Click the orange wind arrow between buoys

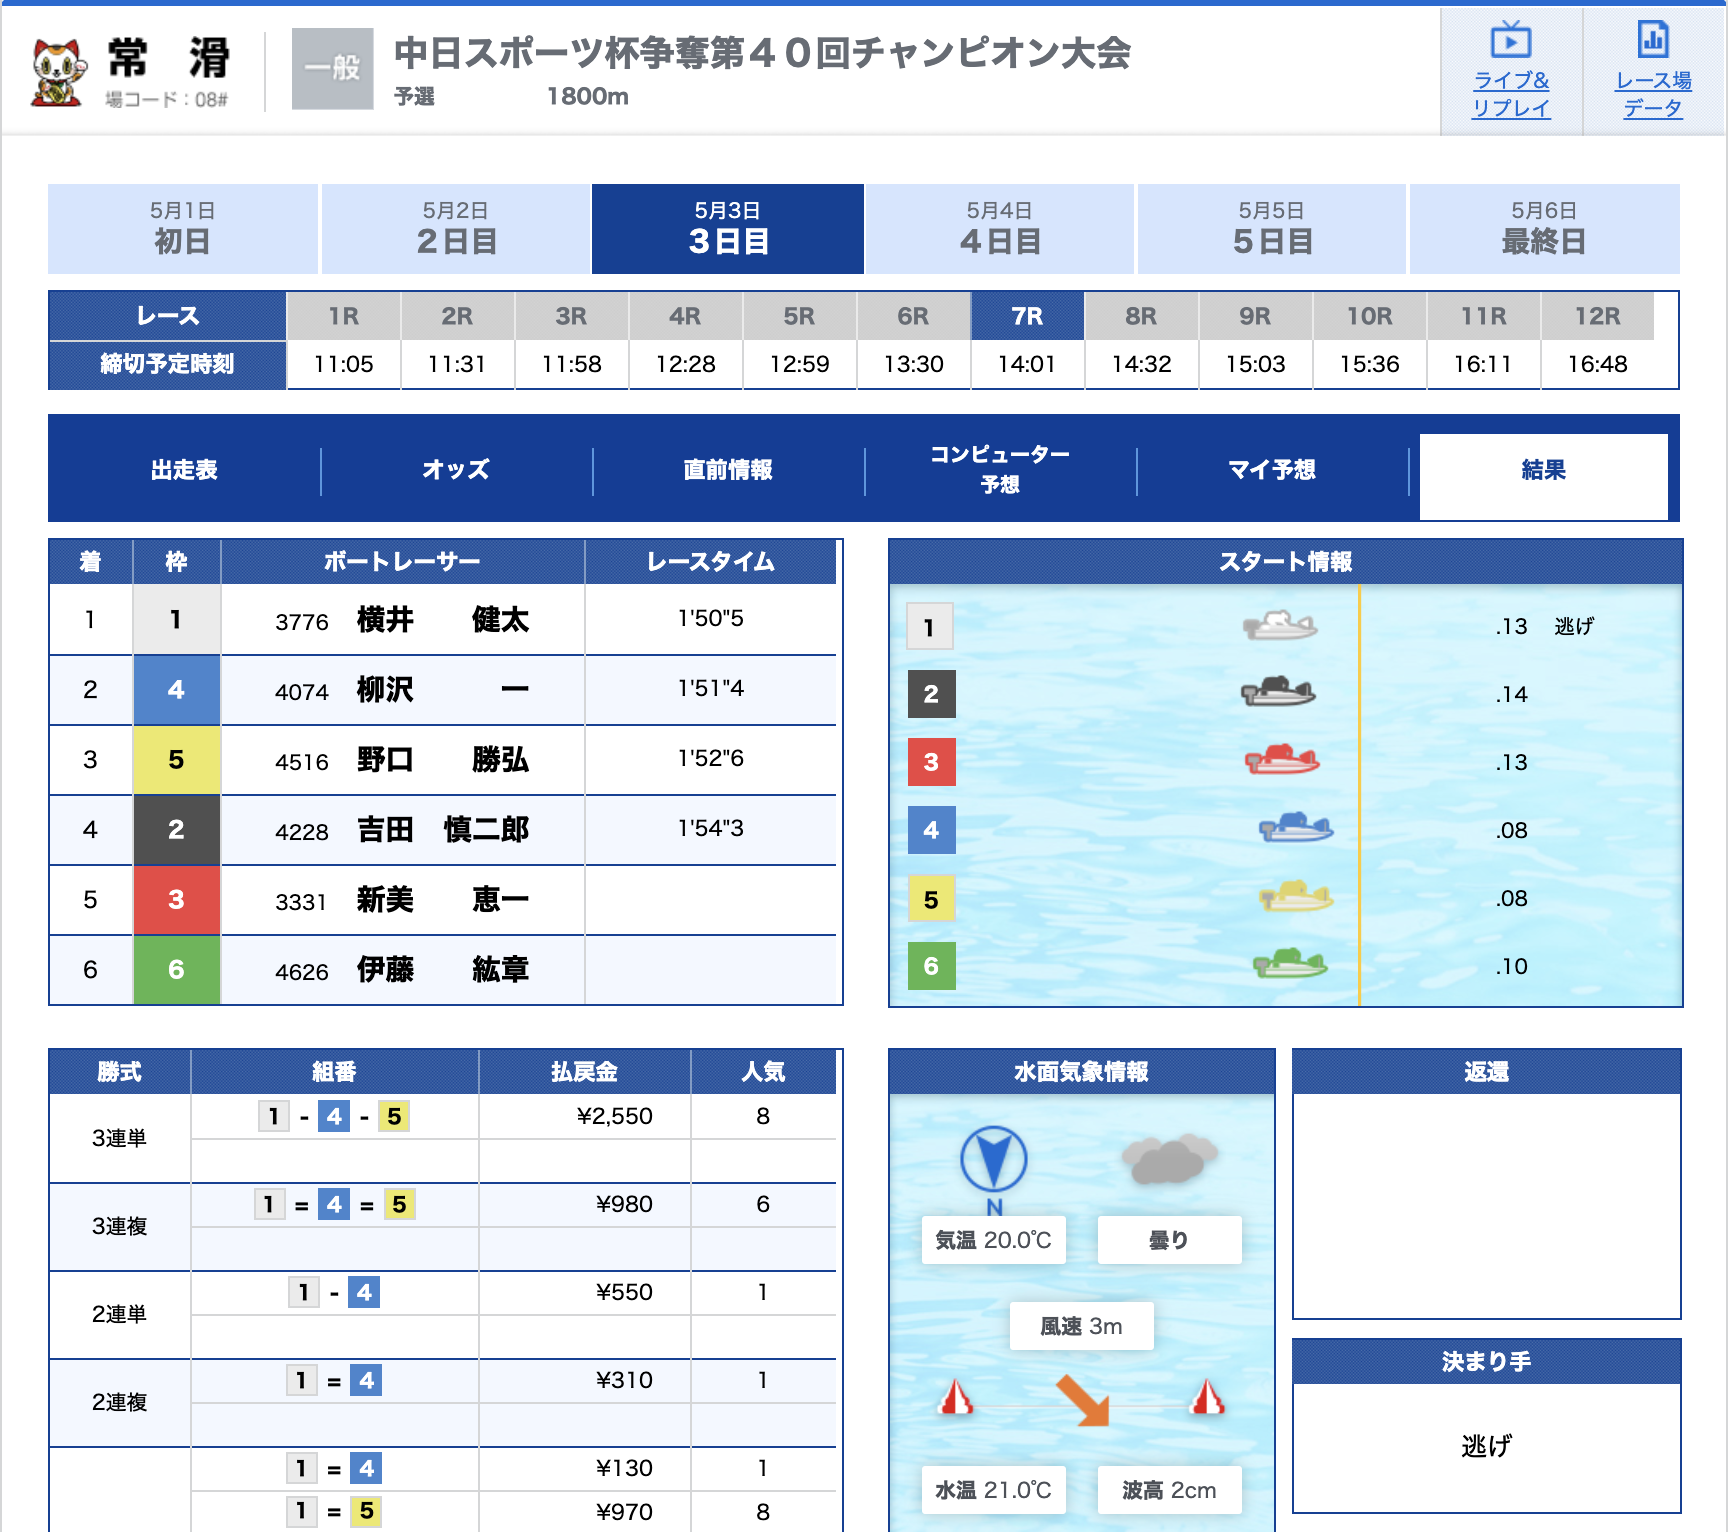[x=1083, y=1399]
